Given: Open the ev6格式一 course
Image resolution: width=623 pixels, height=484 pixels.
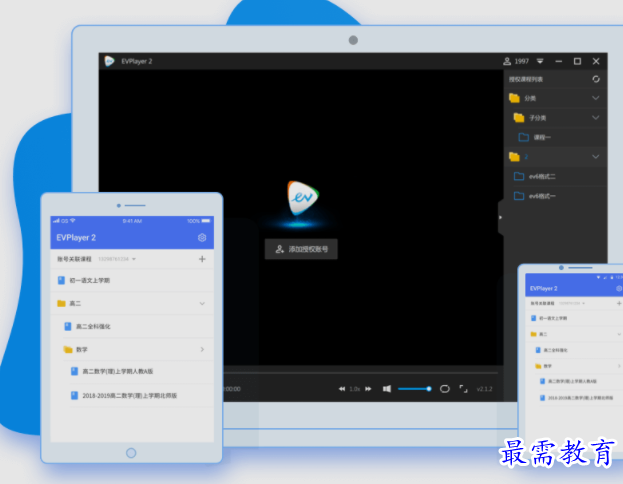Looking at the screenshot, I should [x=542, y=196].
